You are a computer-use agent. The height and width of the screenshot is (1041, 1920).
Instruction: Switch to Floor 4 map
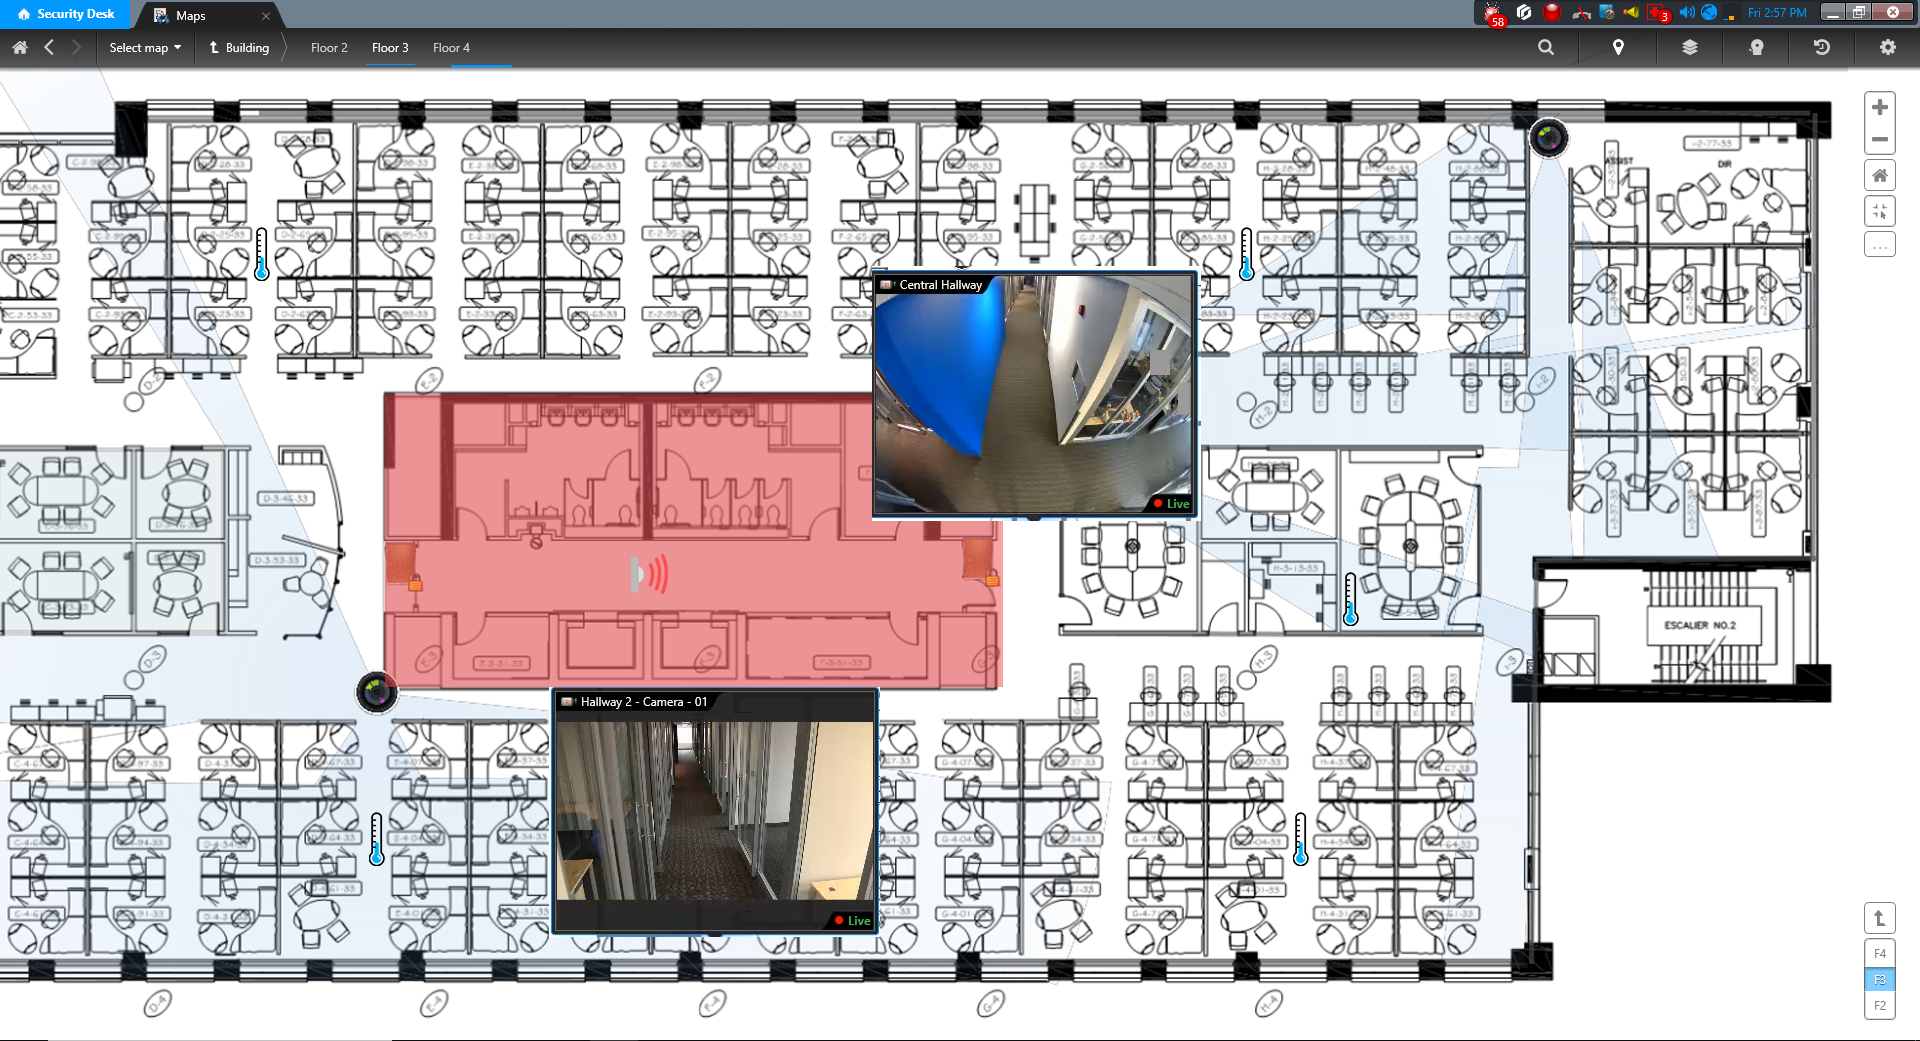pyautogui.click(x=451, y=47)
